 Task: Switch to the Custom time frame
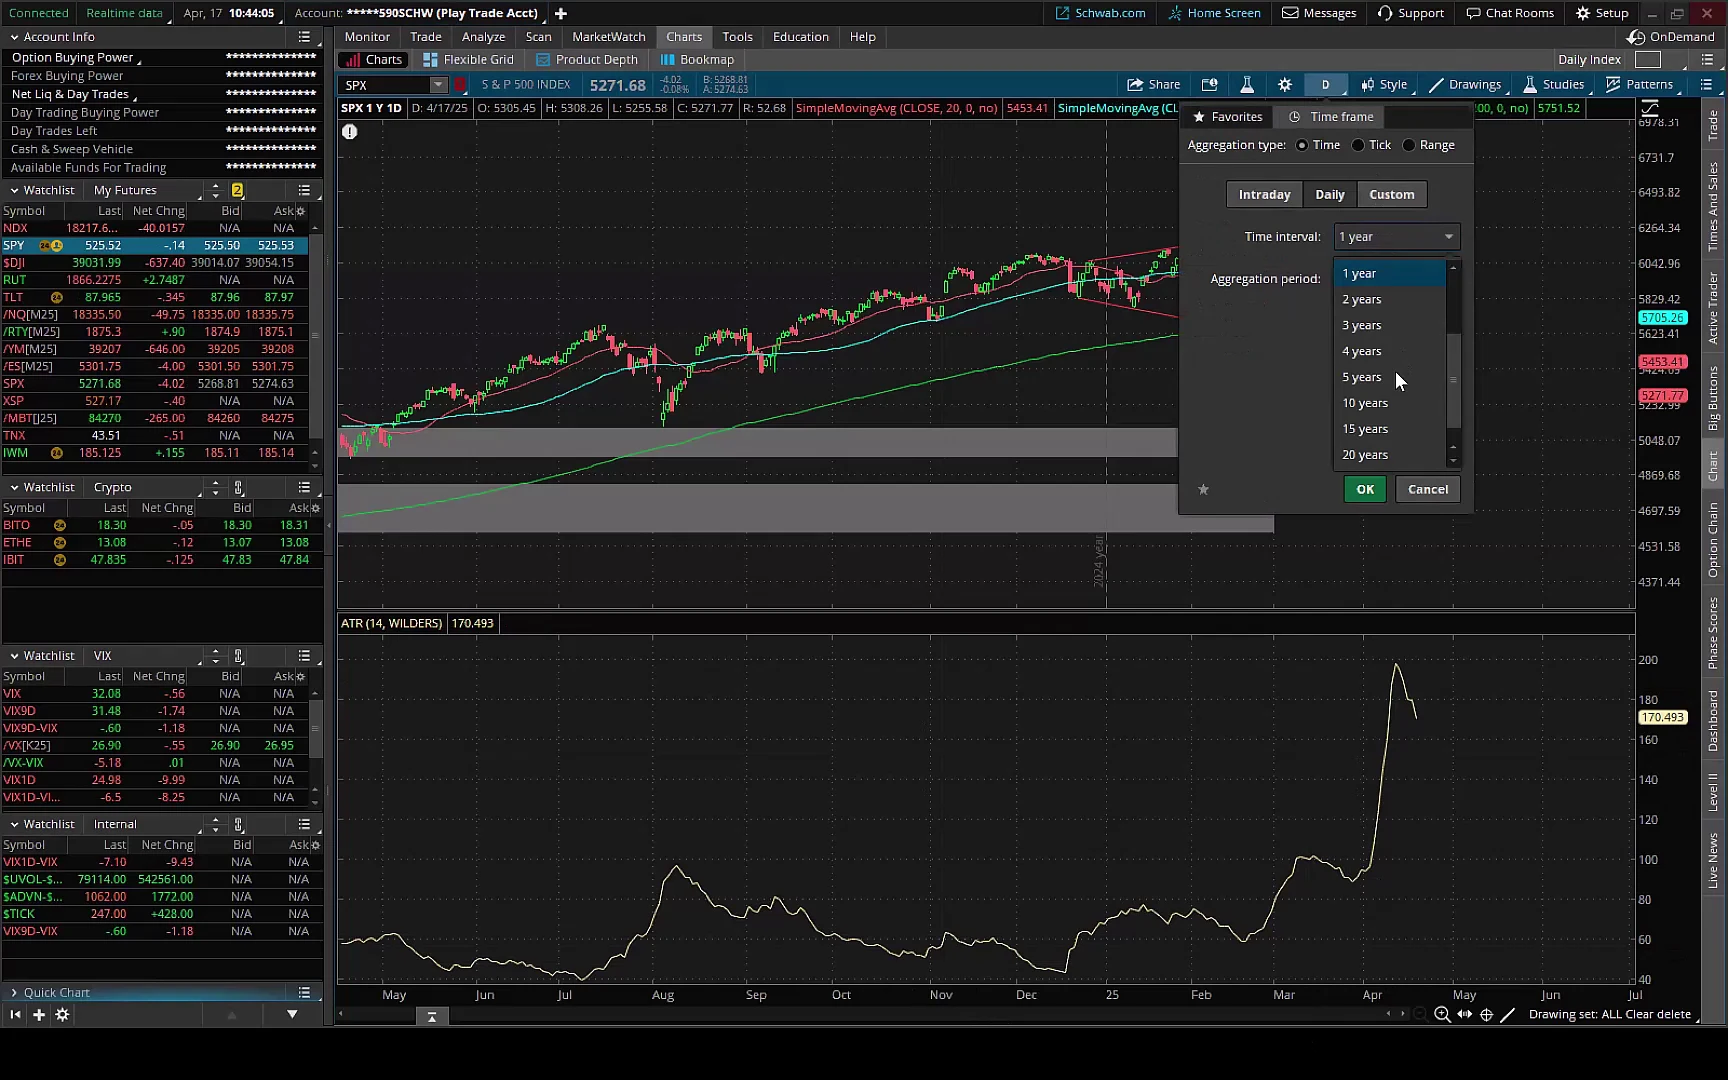click(x=1392, y=194)
